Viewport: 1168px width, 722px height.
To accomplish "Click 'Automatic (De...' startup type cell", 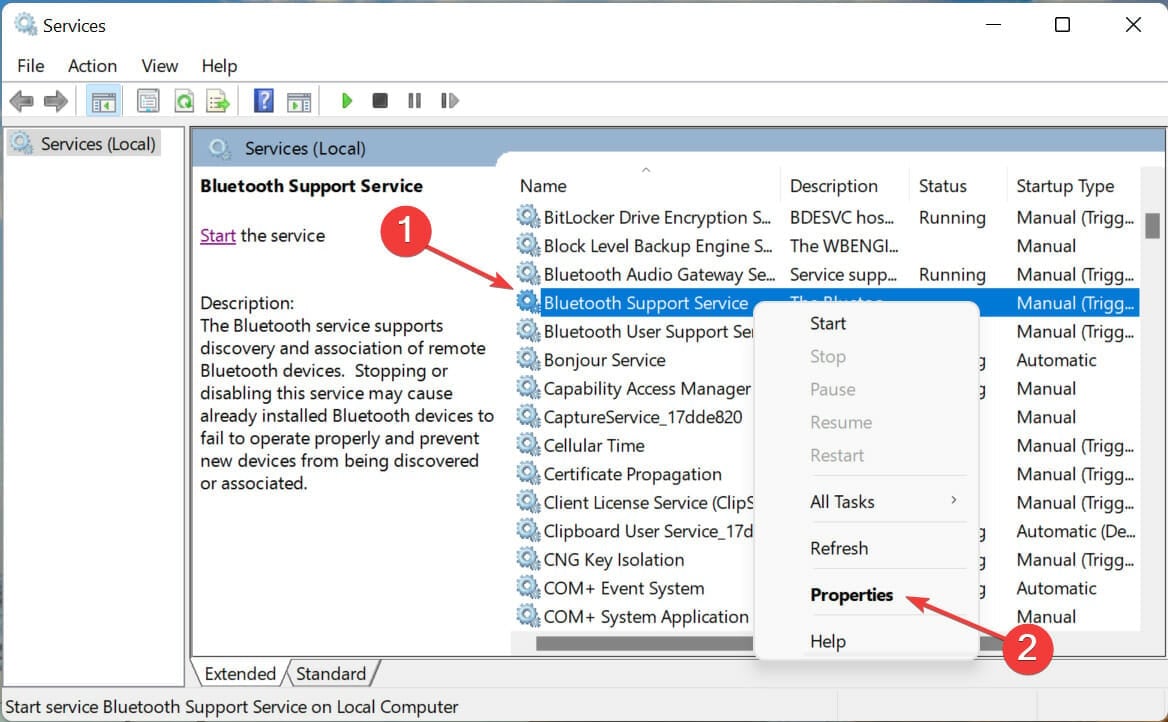I will (x=1076, y=531).
